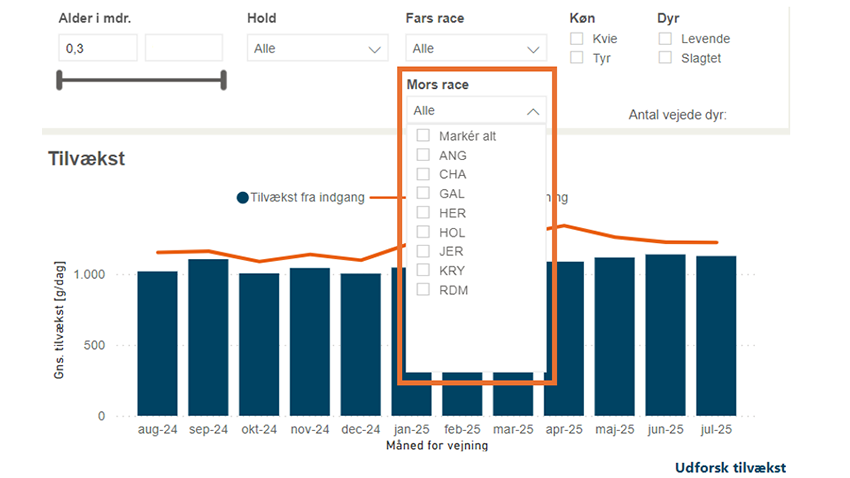Click the empty maximum age field

pos(184,48)
